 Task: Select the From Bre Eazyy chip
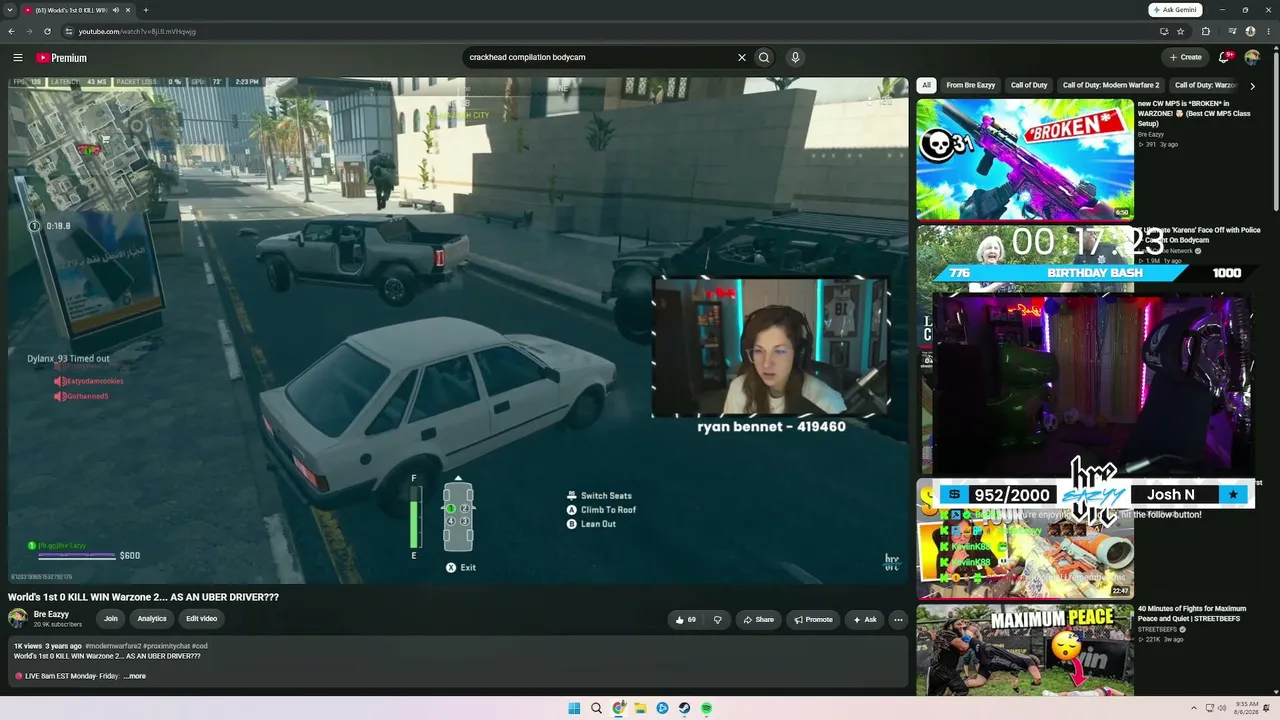[x=971, y=86]
